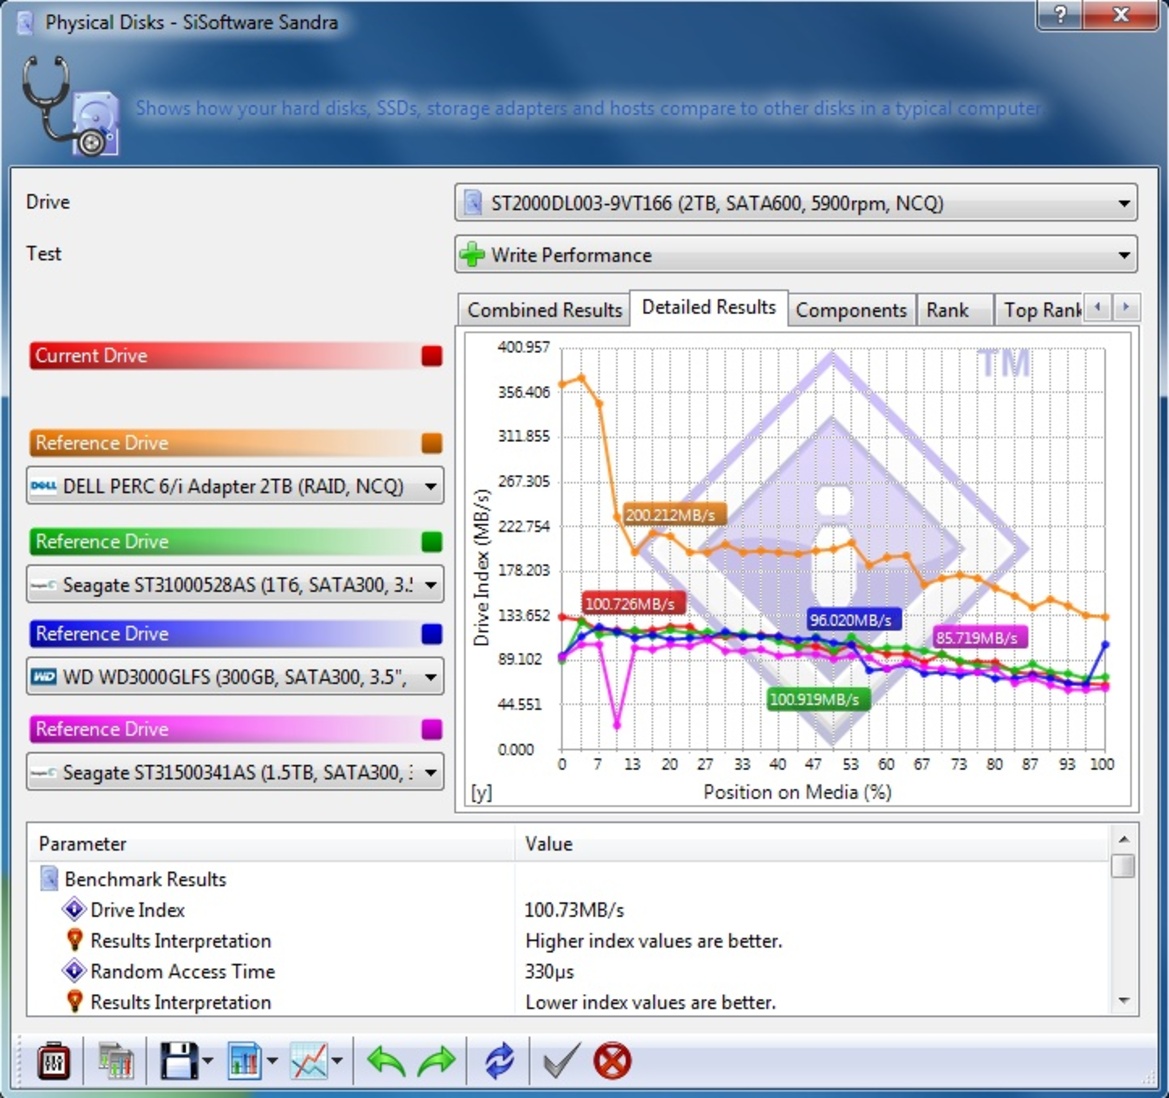This screenshot has height=1098, width=1169.
Task: Click the Value column header
Action: [x=812, y=844]
